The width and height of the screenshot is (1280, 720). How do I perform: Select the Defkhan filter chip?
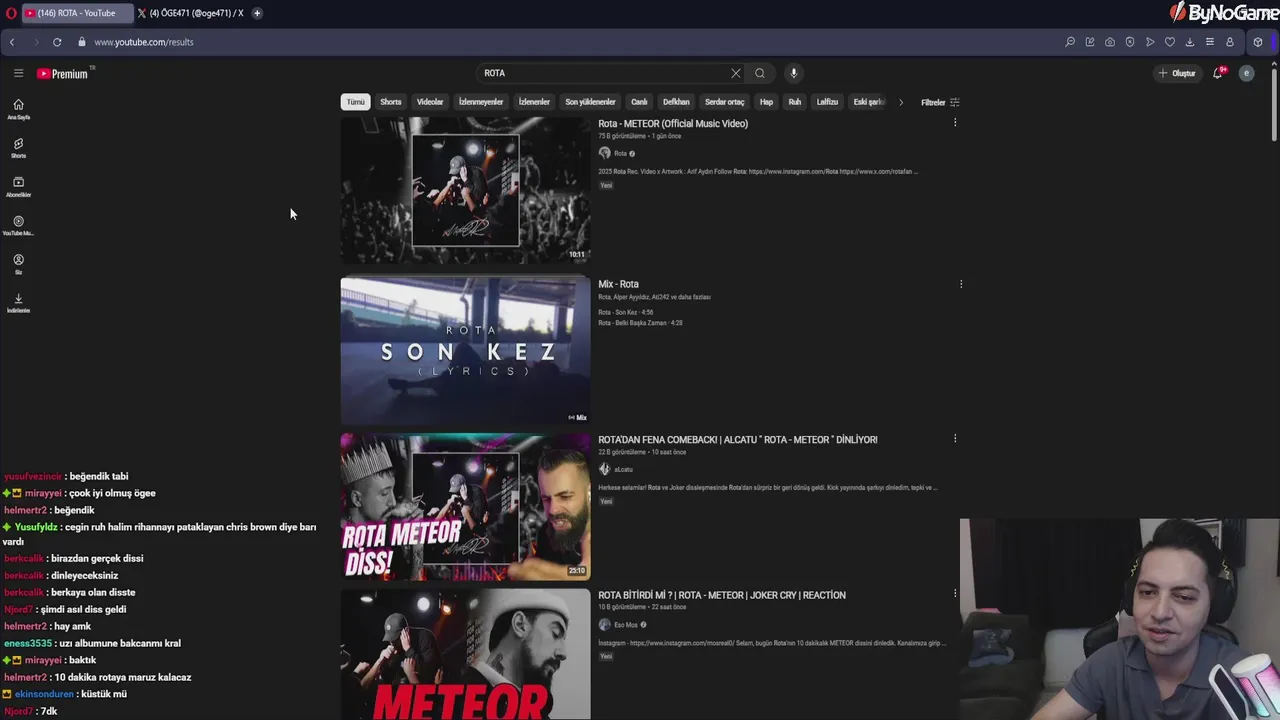pos(676,102)
